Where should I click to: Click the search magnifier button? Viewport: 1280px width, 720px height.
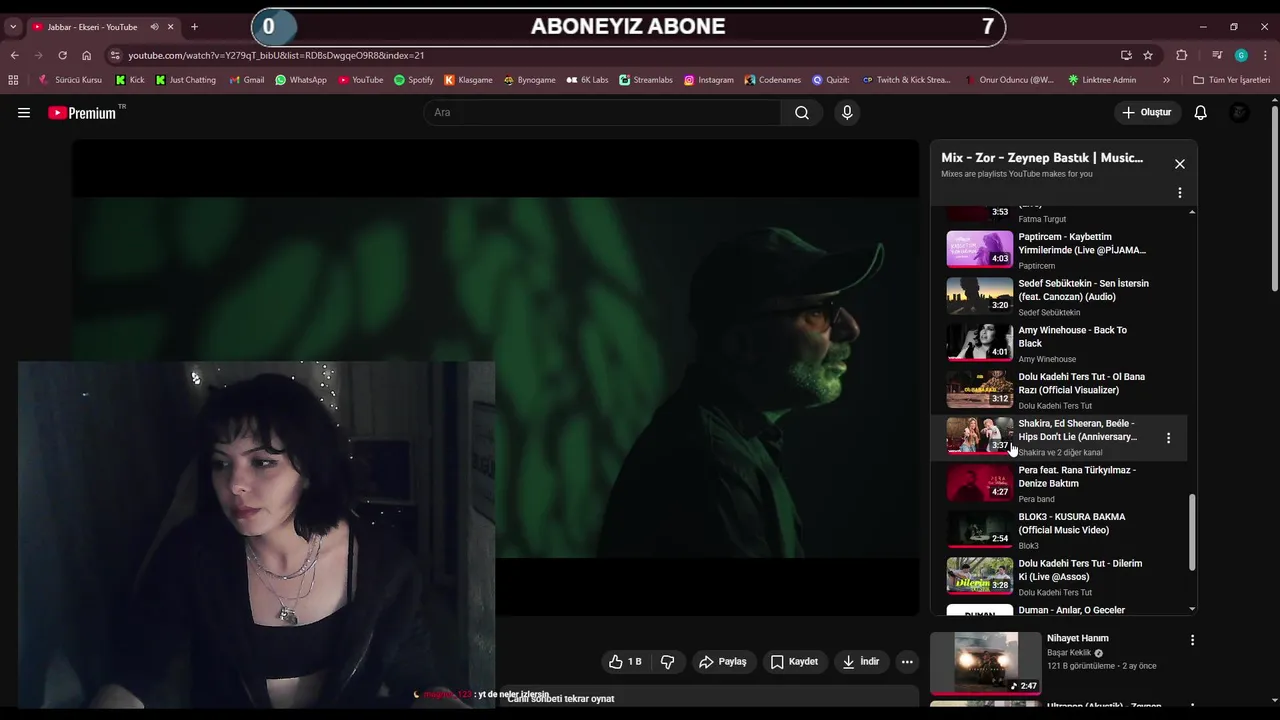pos(802,113)
